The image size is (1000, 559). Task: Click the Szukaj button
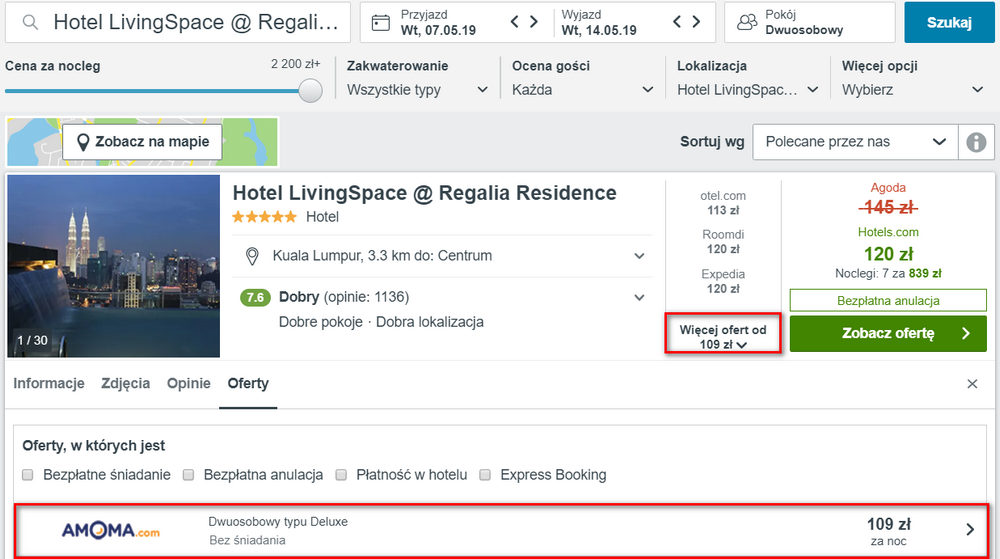pyautogui.click(x=949, y=22)
